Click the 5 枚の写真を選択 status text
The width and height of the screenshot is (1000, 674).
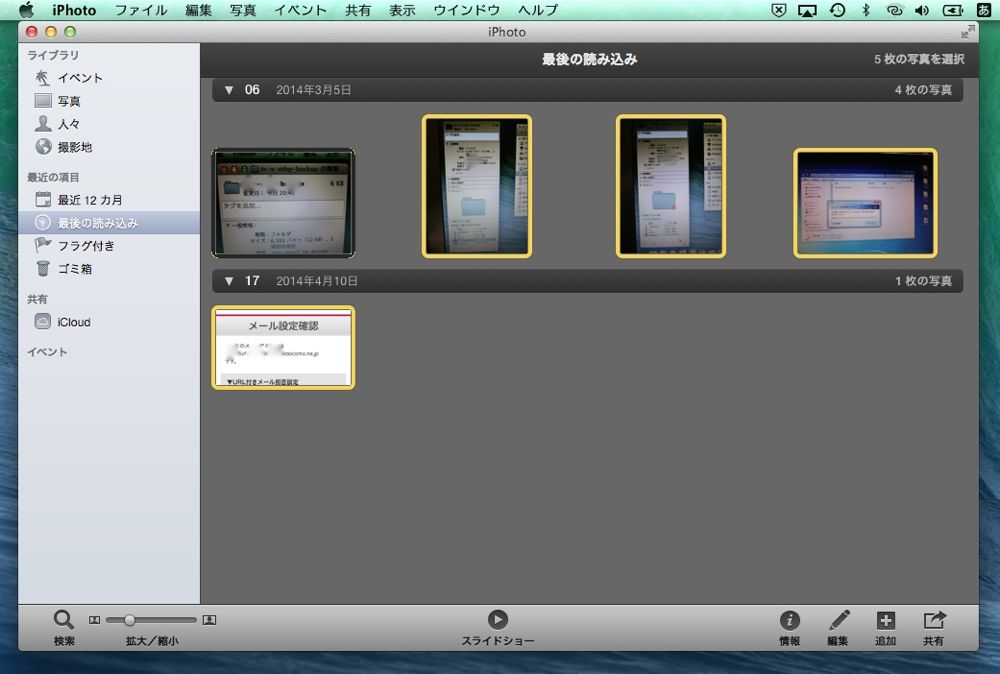919,59
